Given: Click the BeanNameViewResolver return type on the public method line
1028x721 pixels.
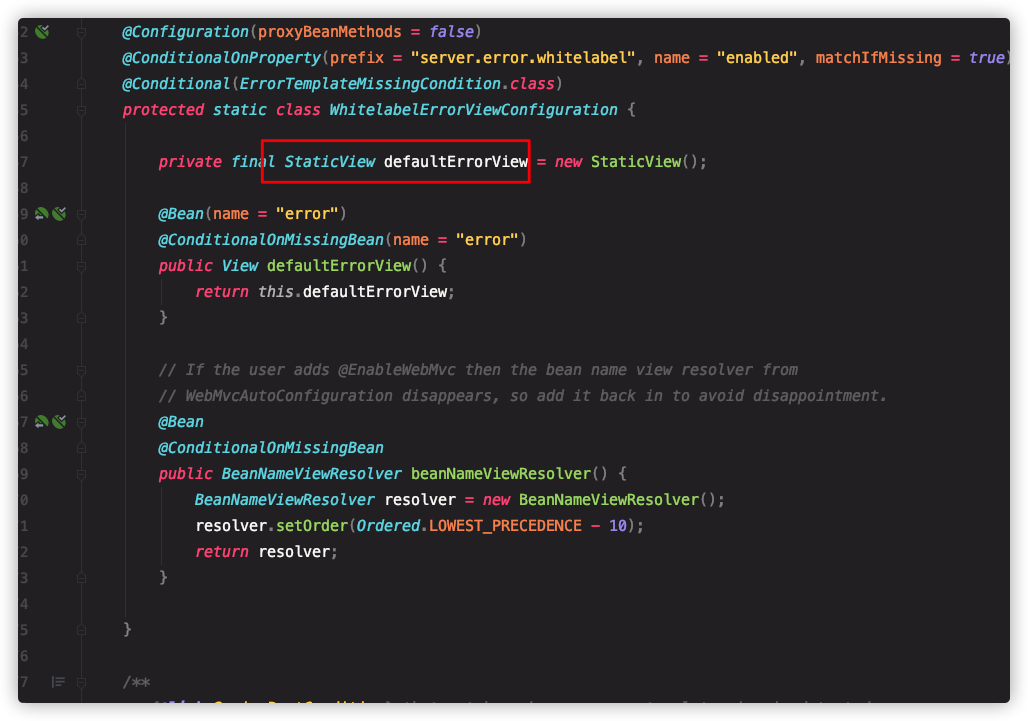Looking at the screenshot, I should tap(311, 473).
